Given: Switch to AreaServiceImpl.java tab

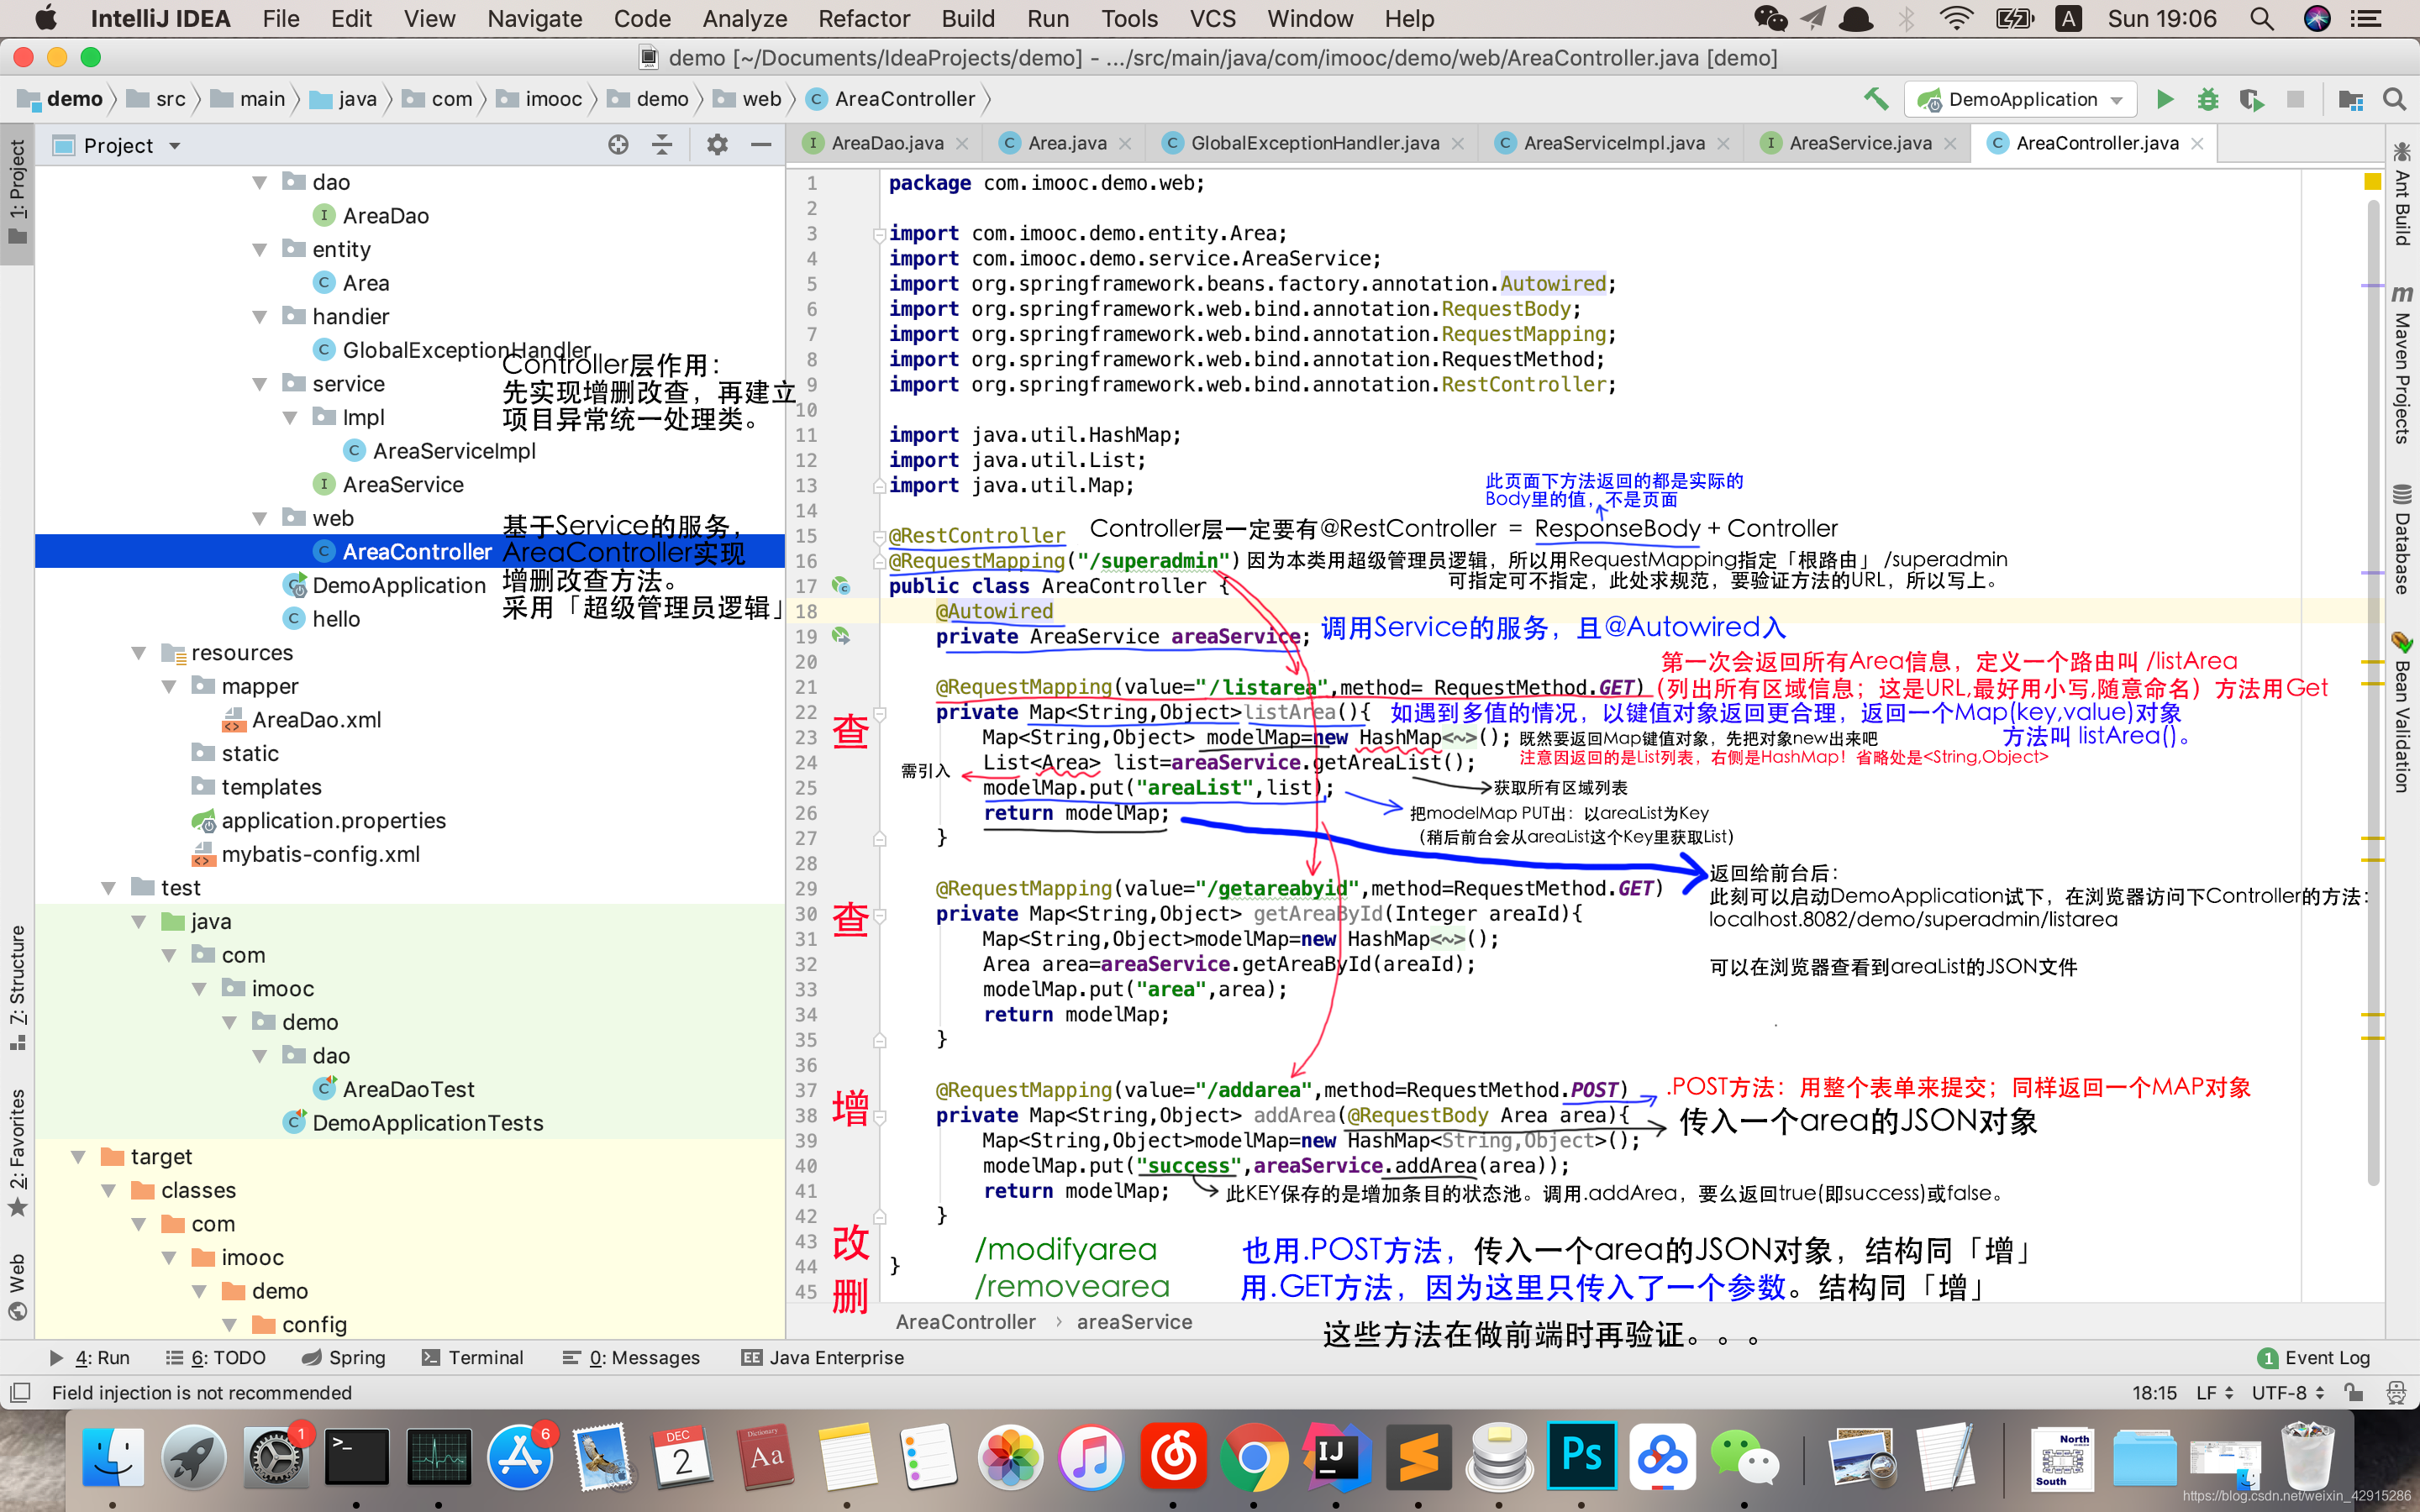Looking at the screenshot, I should pyautogui.click(x=1613, y=143).
